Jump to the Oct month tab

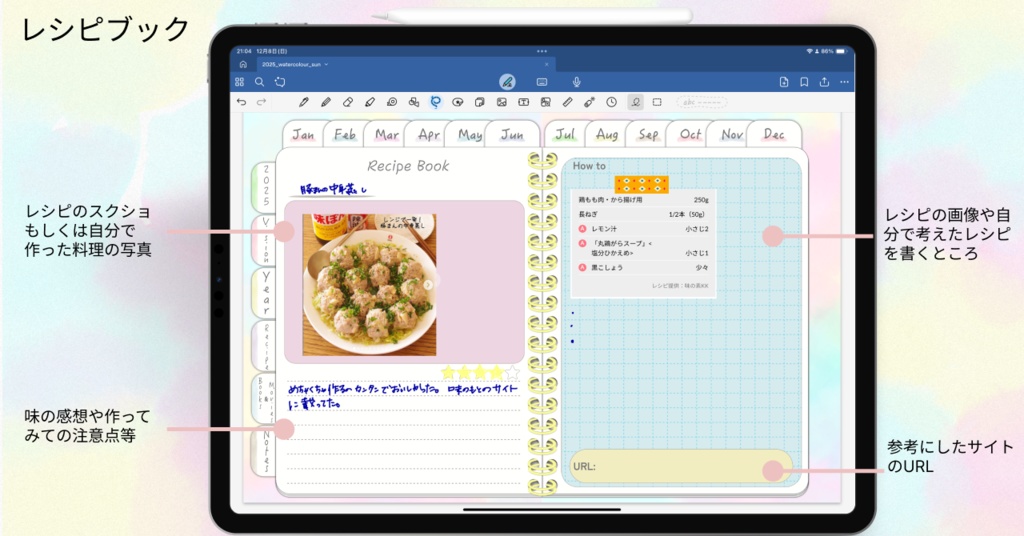(690, 134)
